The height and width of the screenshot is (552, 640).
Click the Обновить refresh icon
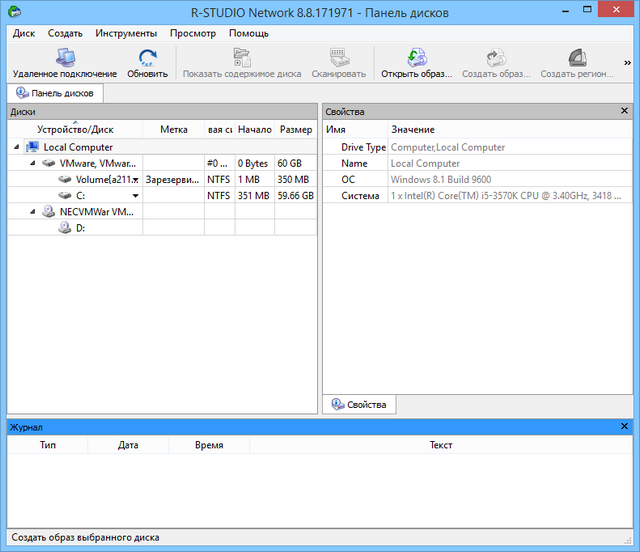pyautogui.click(x=147, y=58)
